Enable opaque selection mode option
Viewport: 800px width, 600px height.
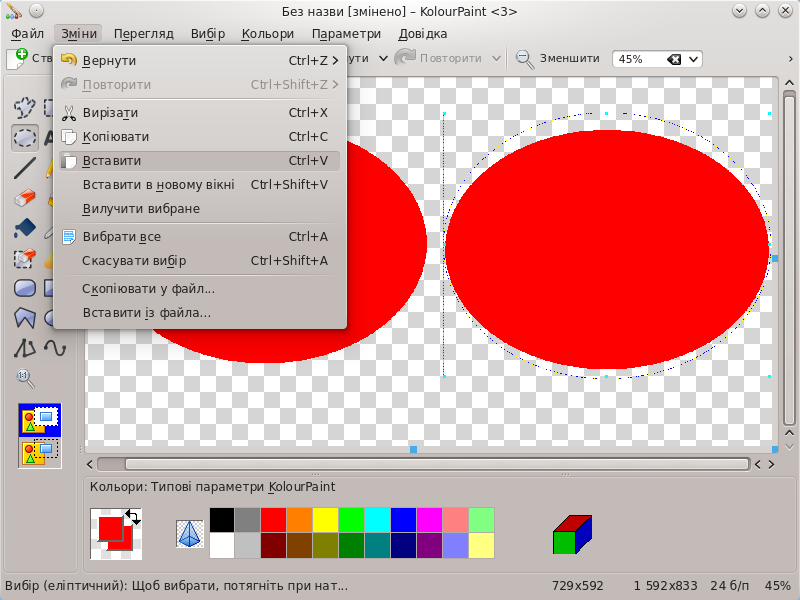click(40, 419)
